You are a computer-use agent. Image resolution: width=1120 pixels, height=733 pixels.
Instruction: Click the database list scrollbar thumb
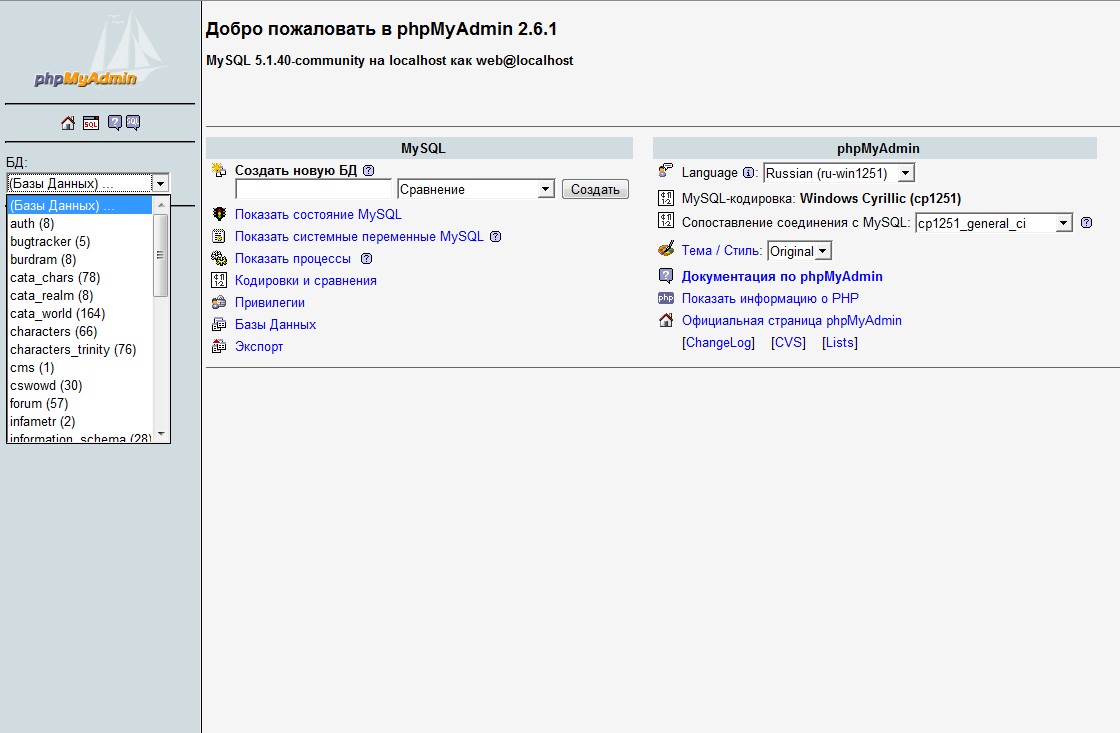click(x=161, y=255)
